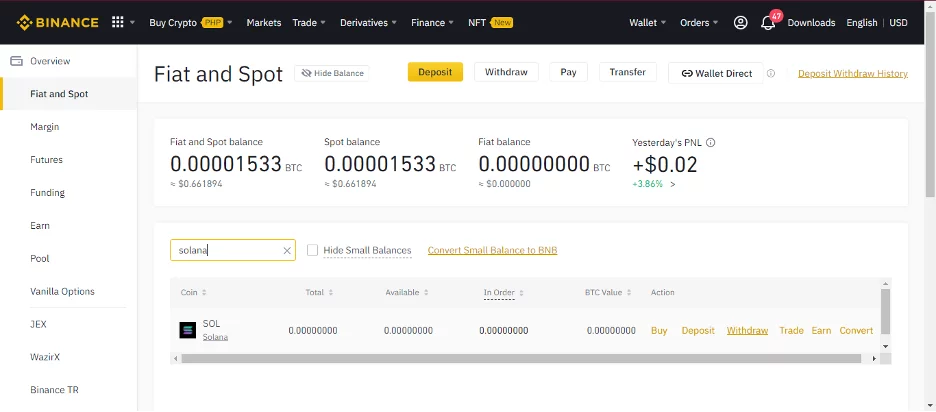Click the Yesterday's PNL info icon
The image size is (936, 412).
point(710,143)
